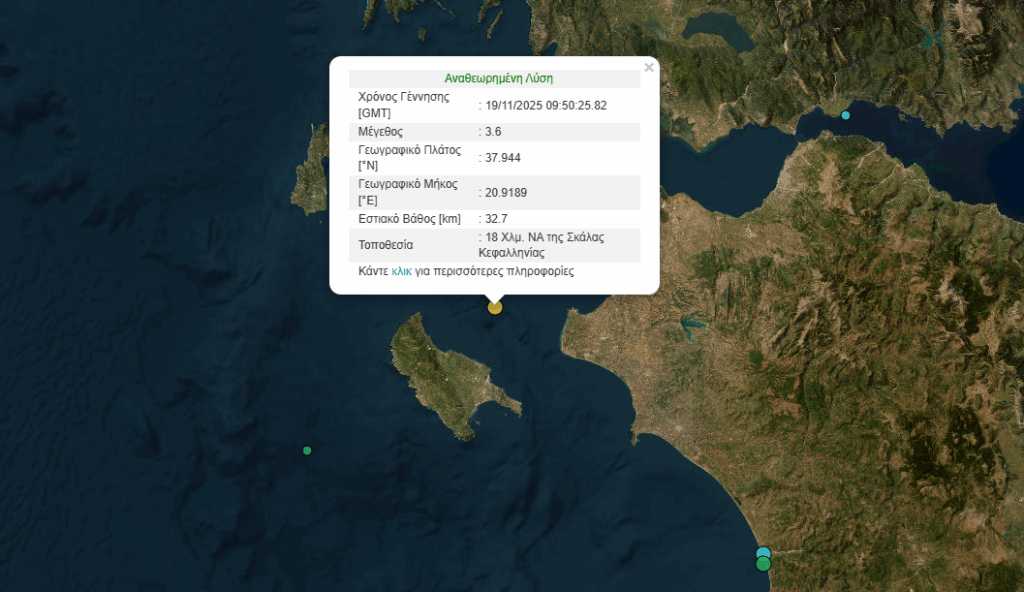
Task: Click the large green marker on the southern coast
Action: point(764,565)
